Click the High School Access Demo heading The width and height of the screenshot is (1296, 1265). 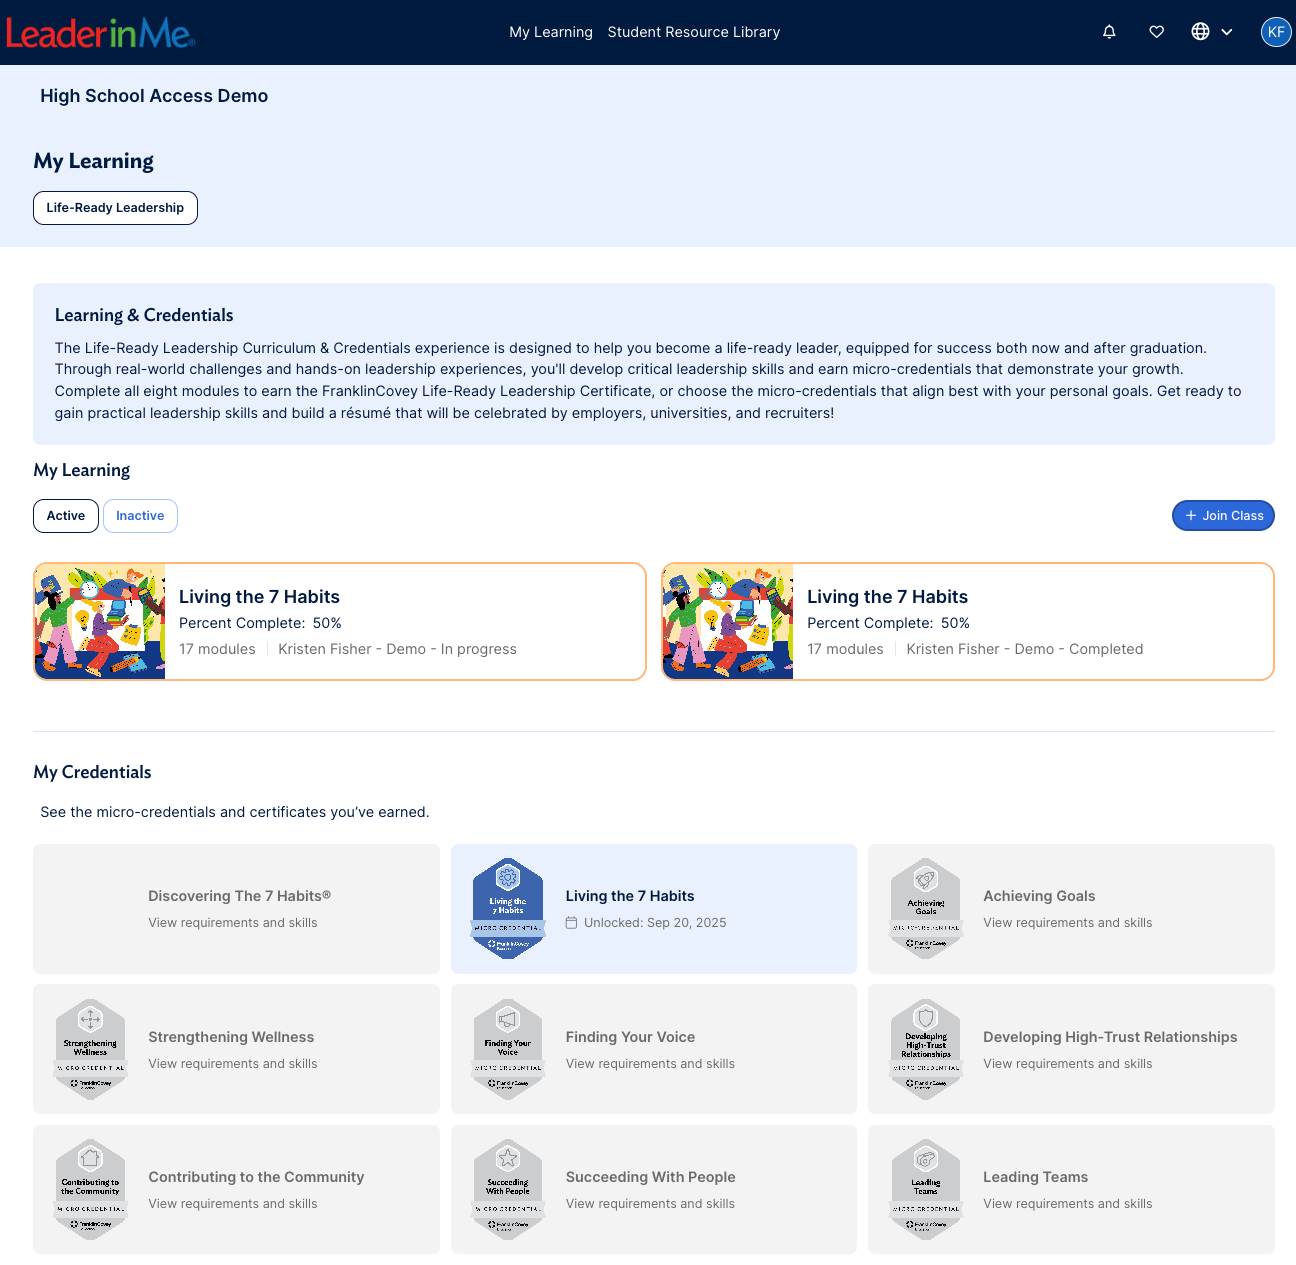click(x=154, y=96)
